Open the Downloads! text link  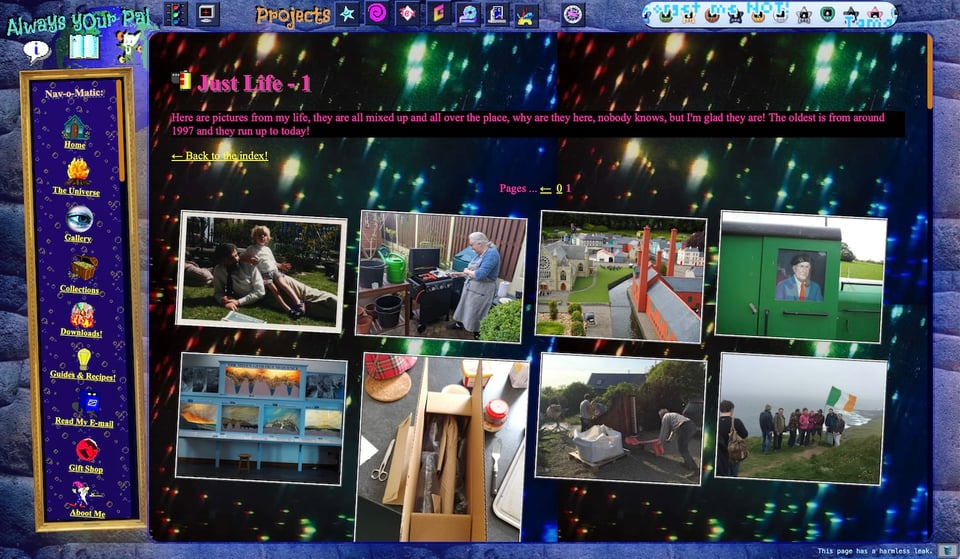(81, 332)
